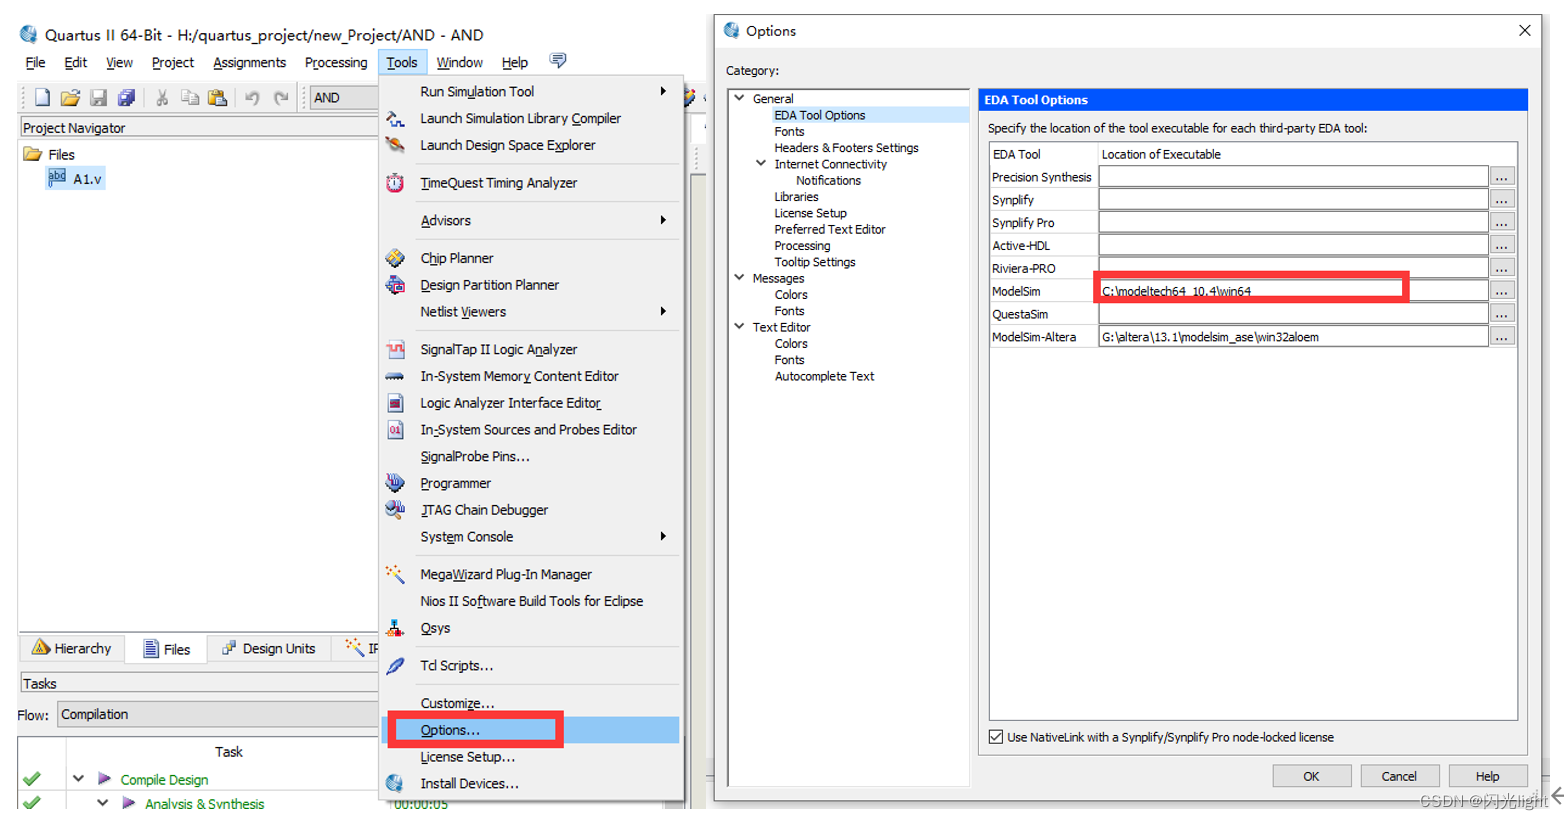Switch to the Hierarchy tab
Screen dimensions: 1564x820
(71, 648)
